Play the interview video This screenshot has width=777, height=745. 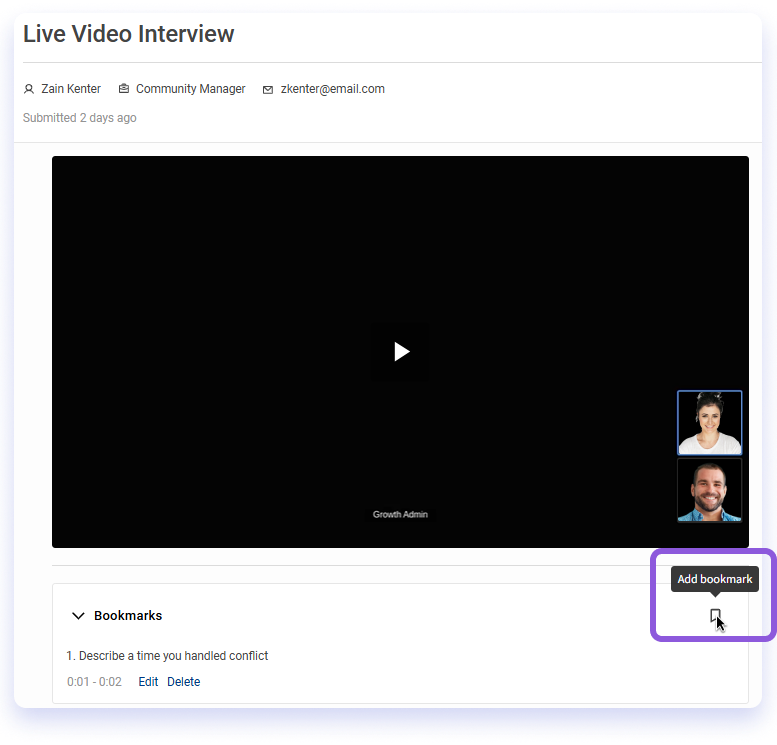[x=400, y=351]
